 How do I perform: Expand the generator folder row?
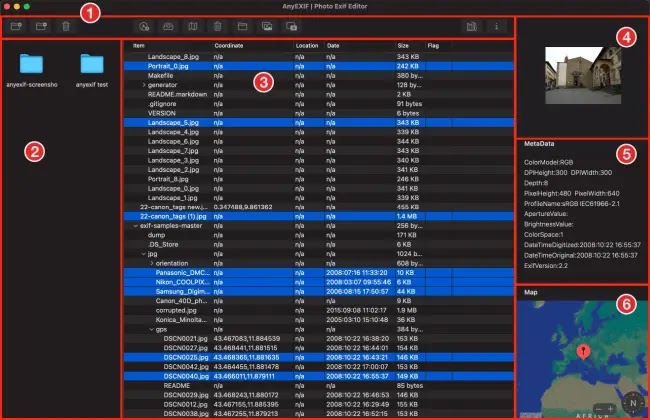click(x=144, y=85)
